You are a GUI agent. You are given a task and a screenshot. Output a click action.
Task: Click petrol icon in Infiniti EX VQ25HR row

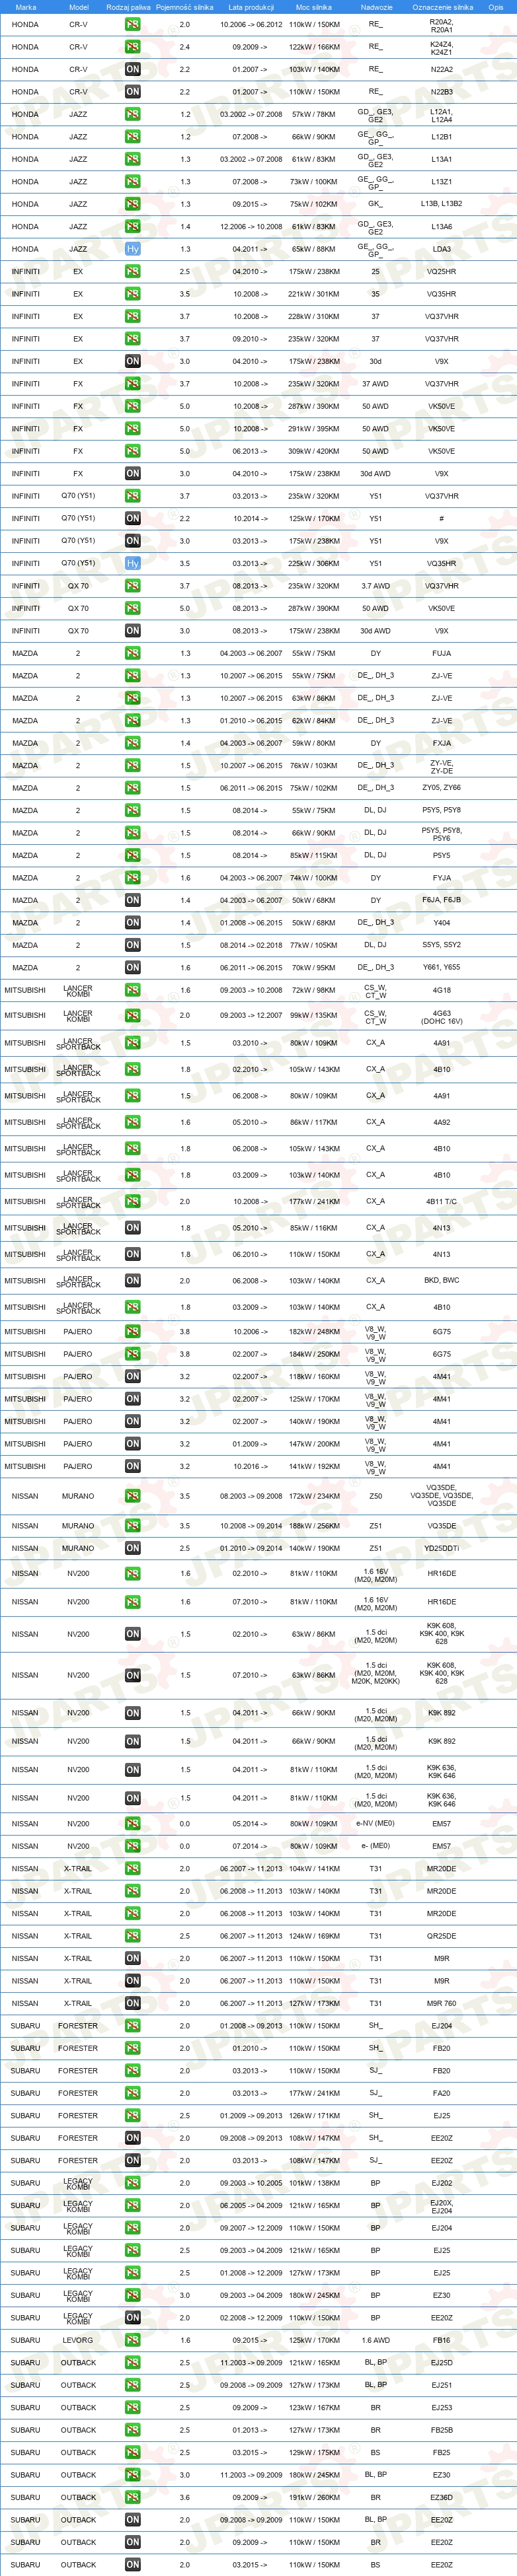(x=132, y=271)
